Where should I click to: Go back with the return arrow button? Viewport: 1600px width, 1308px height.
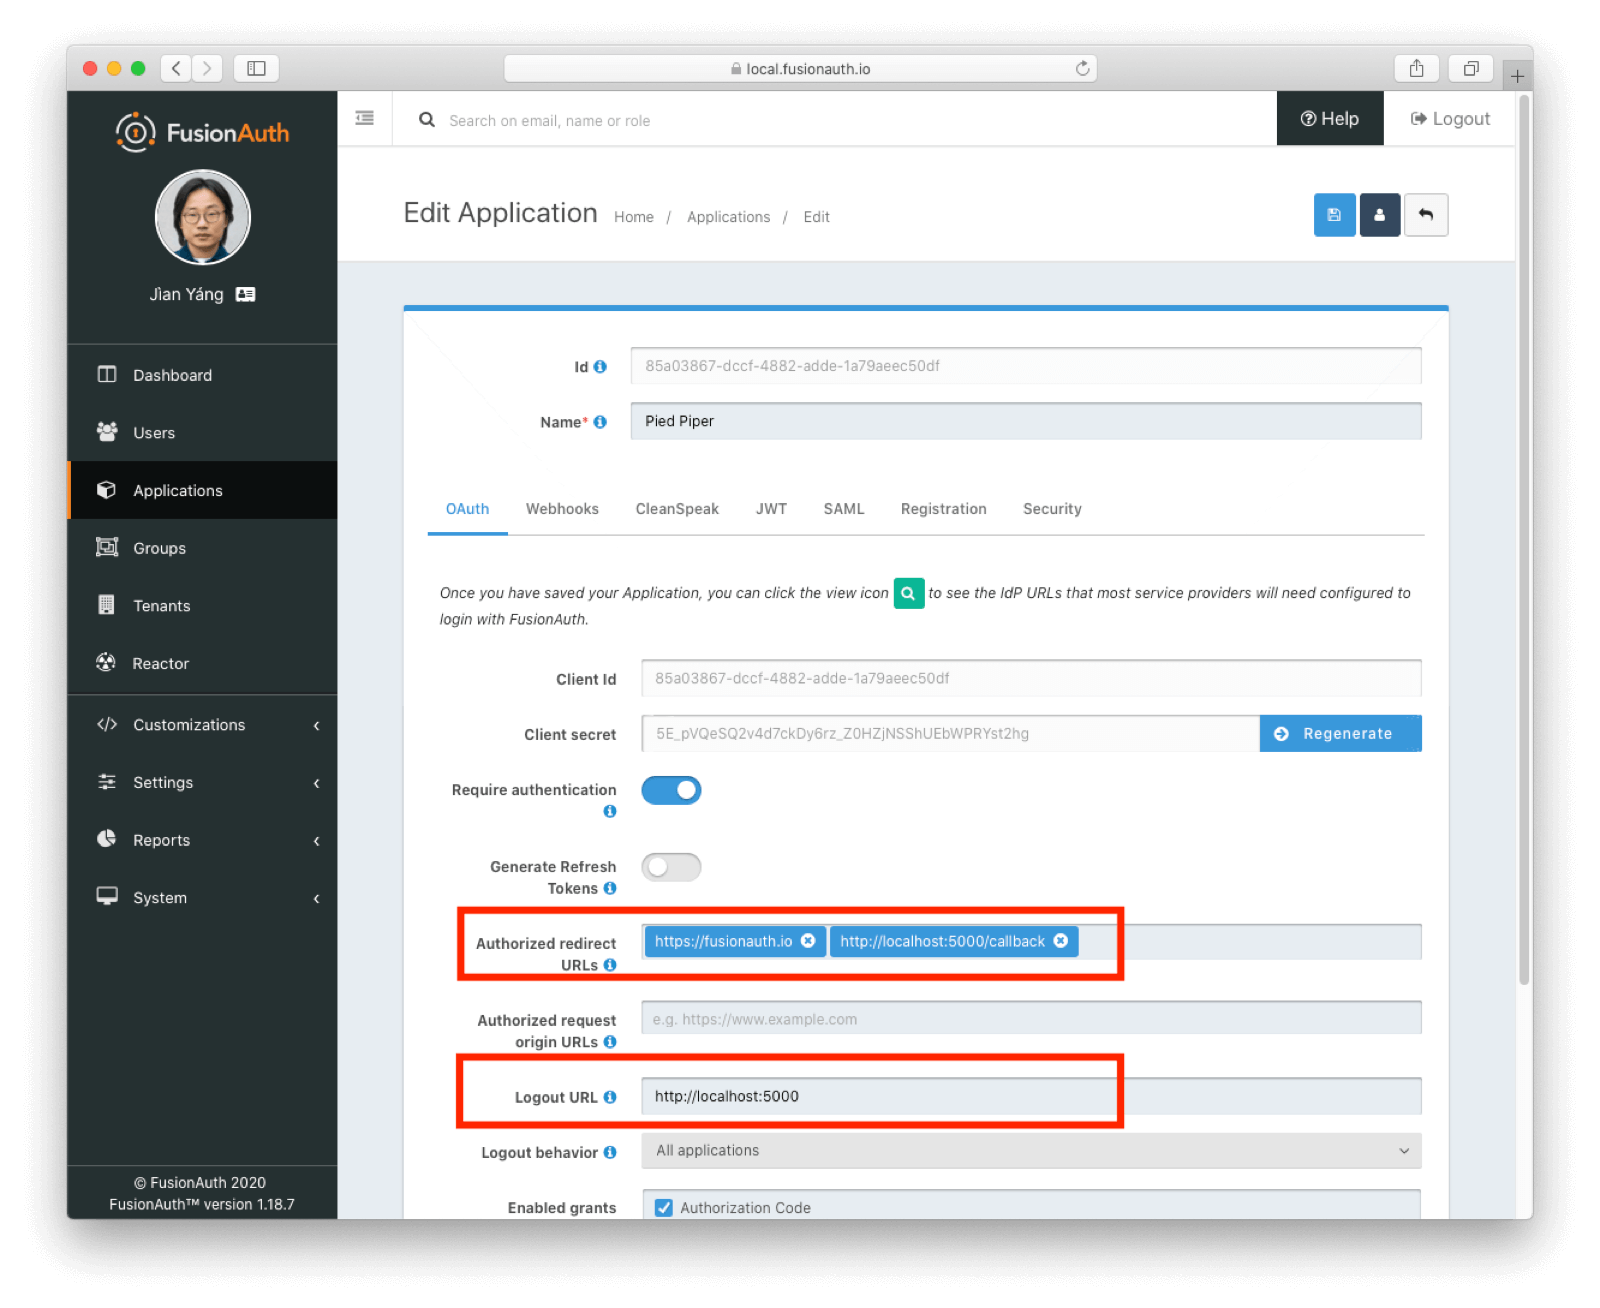1426,215
